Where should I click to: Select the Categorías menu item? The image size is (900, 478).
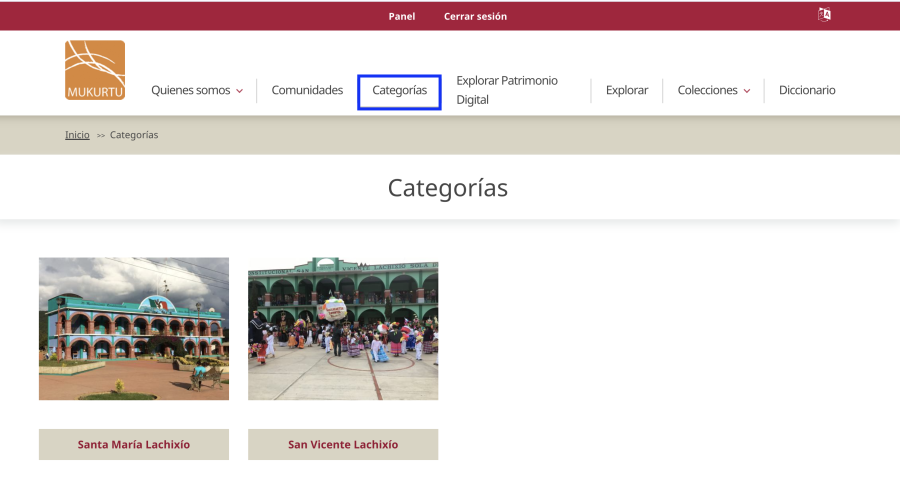(x=399, y=90)
